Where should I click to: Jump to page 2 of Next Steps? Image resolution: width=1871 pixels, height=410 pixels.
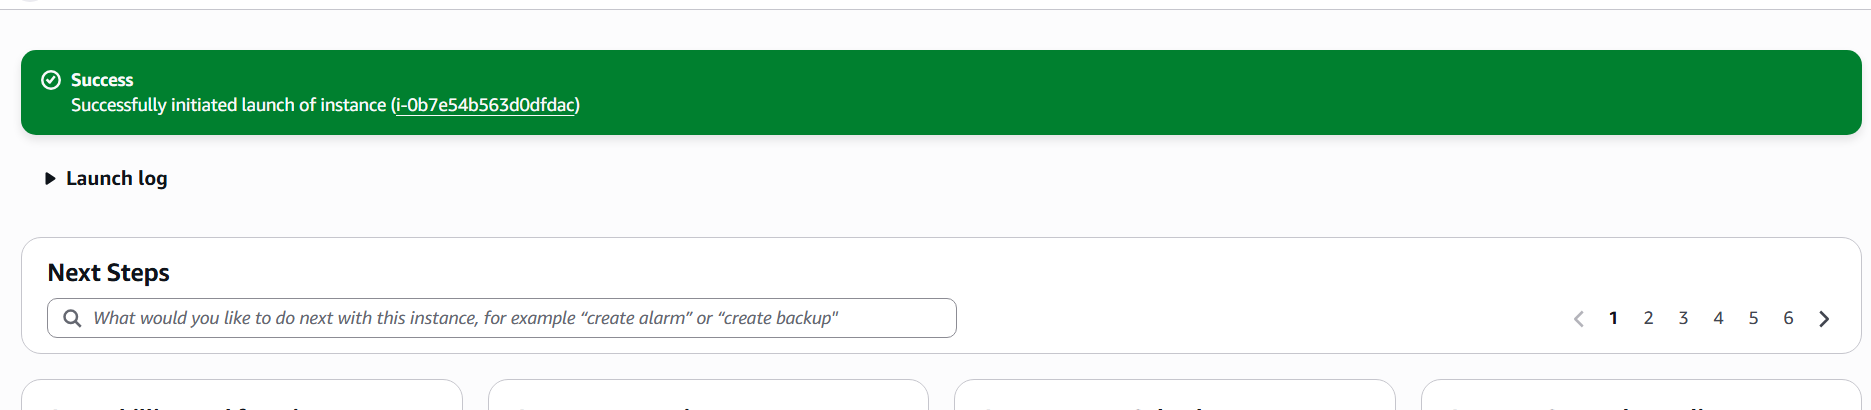pyautogui.click(x=1649, y=318)
